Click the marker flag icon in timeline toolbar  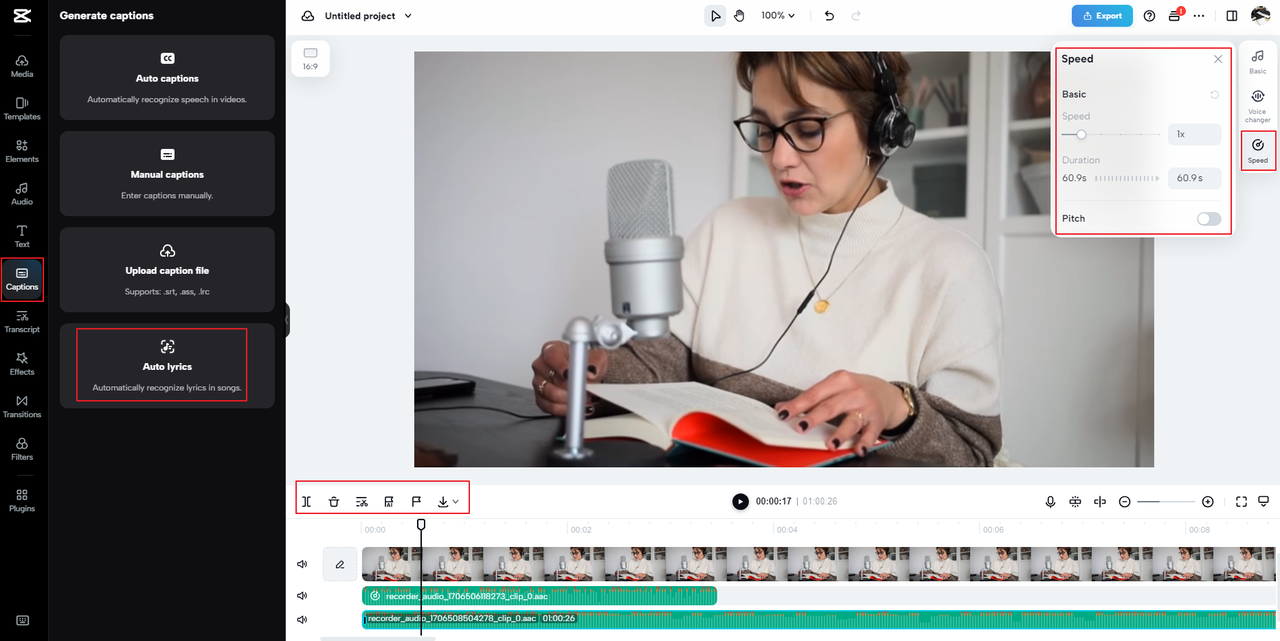click(x=416, y=501)
